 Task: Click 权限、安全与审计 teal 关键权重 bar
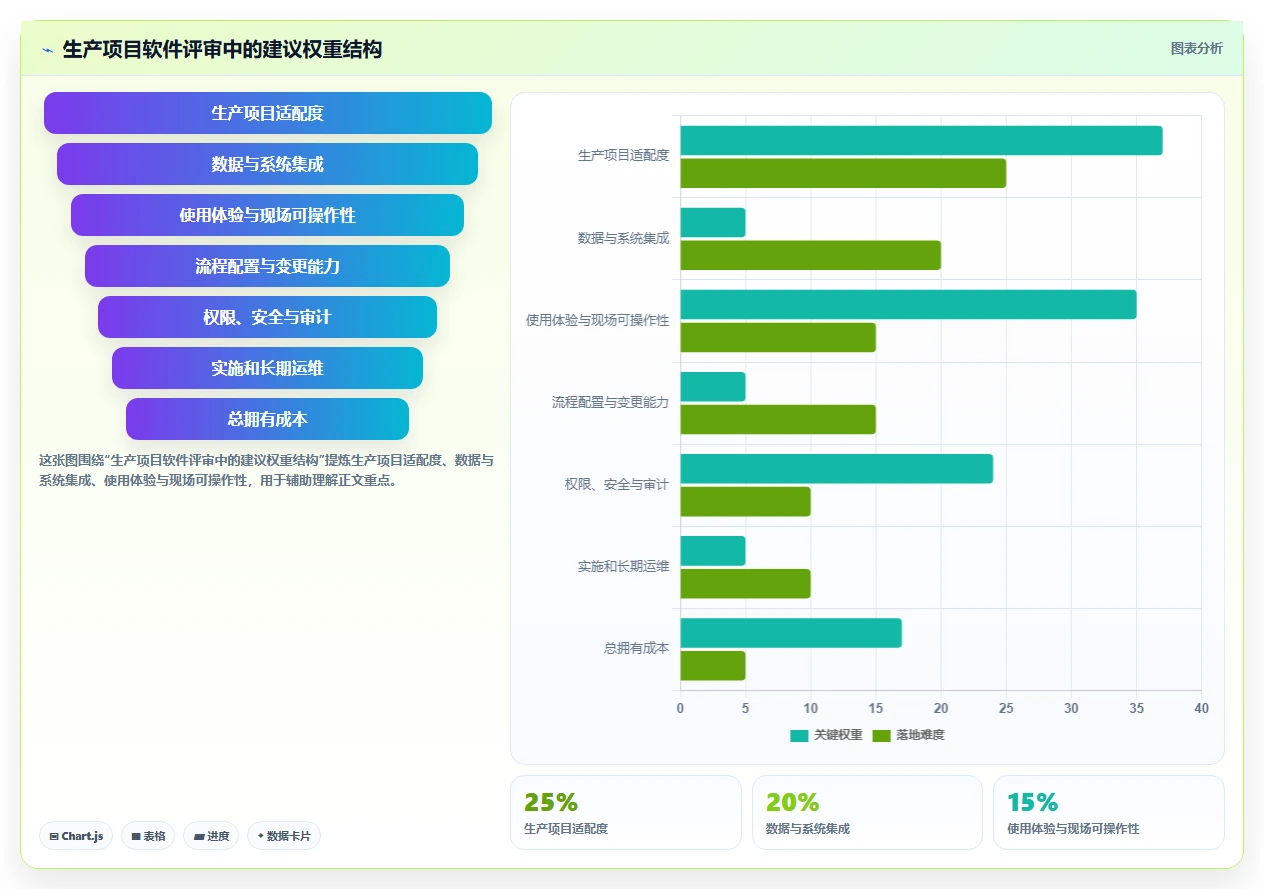click(837, 469)
